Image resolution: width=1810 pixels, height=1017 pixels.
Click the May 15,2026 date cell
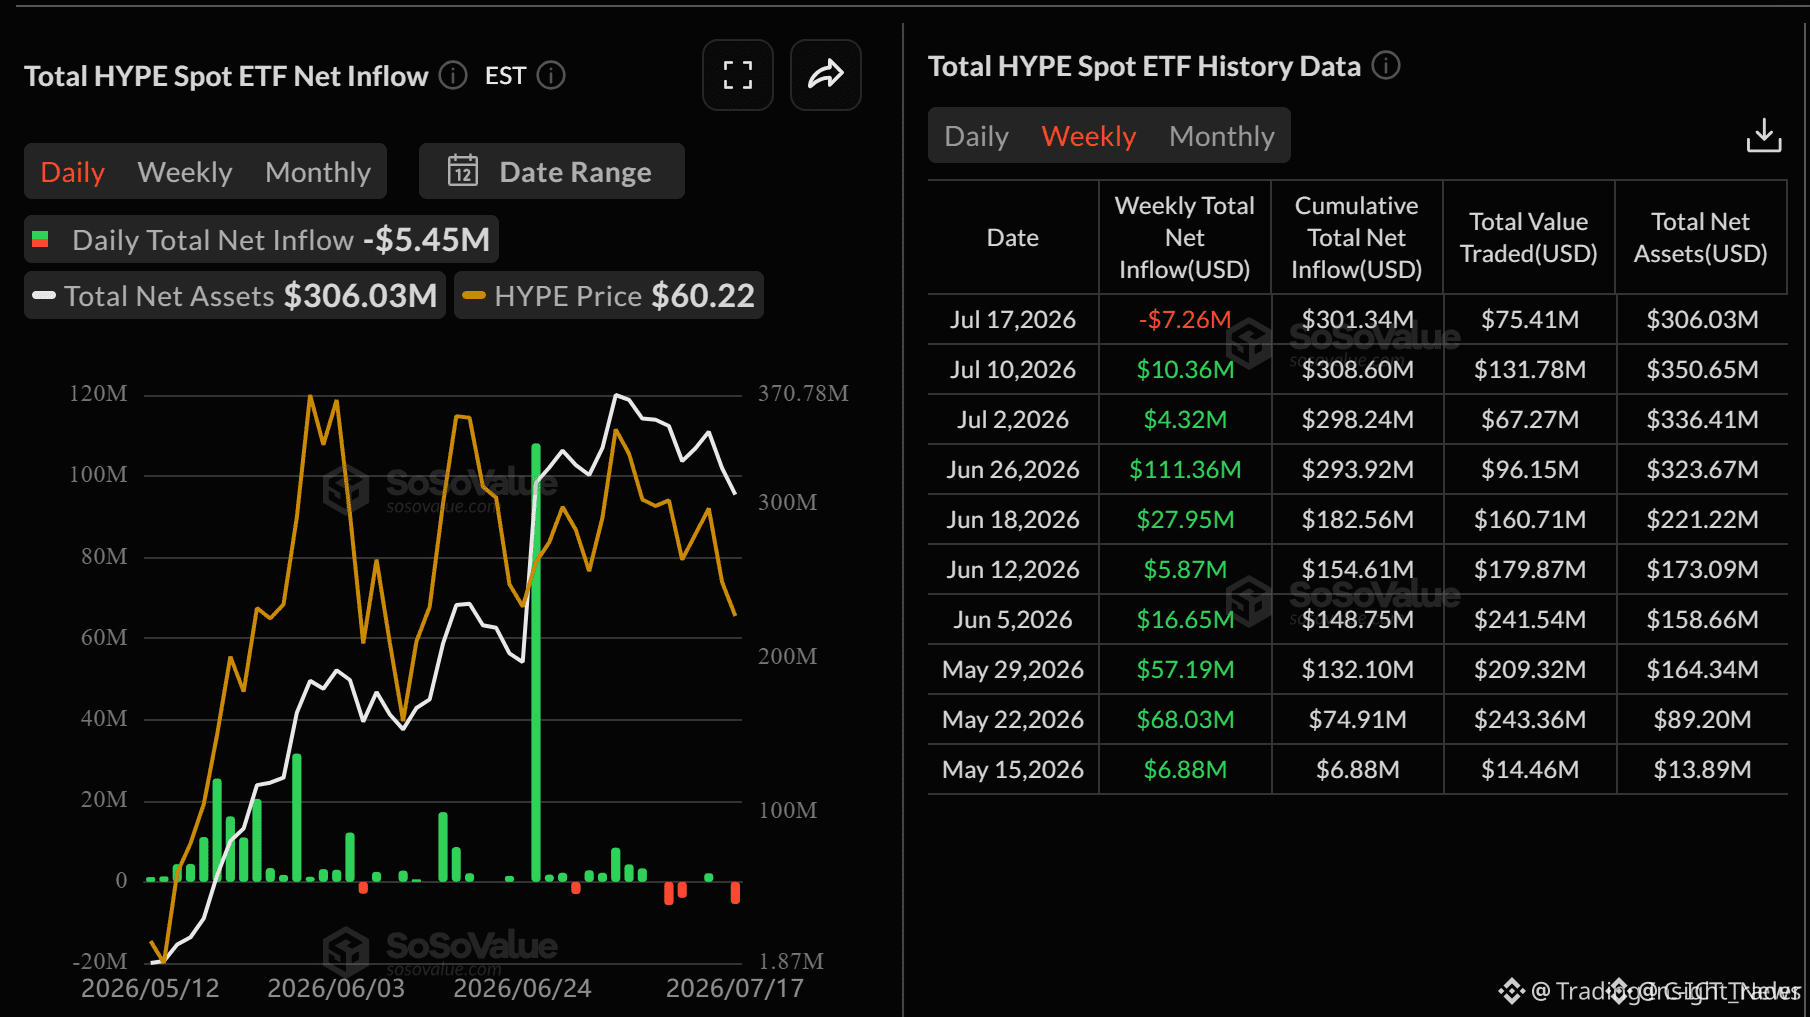1013,770
